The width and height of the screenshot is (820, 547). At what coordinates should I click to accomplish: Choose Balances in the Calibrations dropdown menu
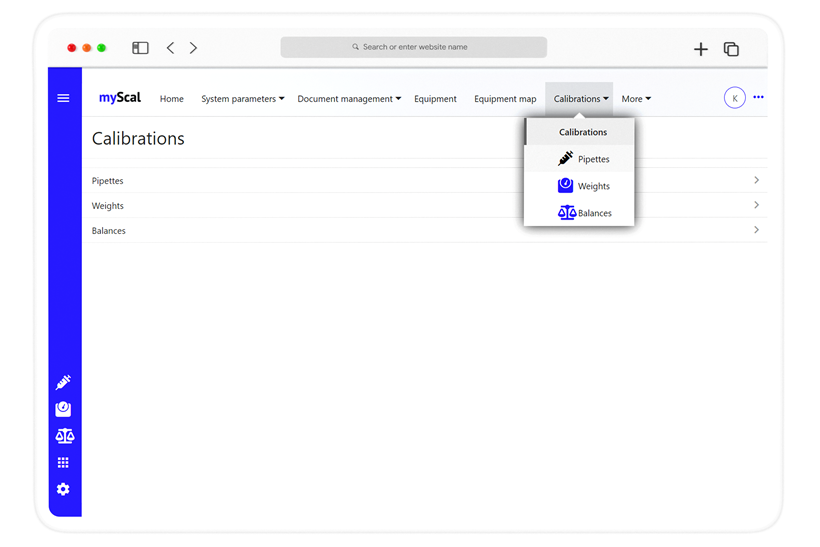pyautogui.click(x=583, y=213)
